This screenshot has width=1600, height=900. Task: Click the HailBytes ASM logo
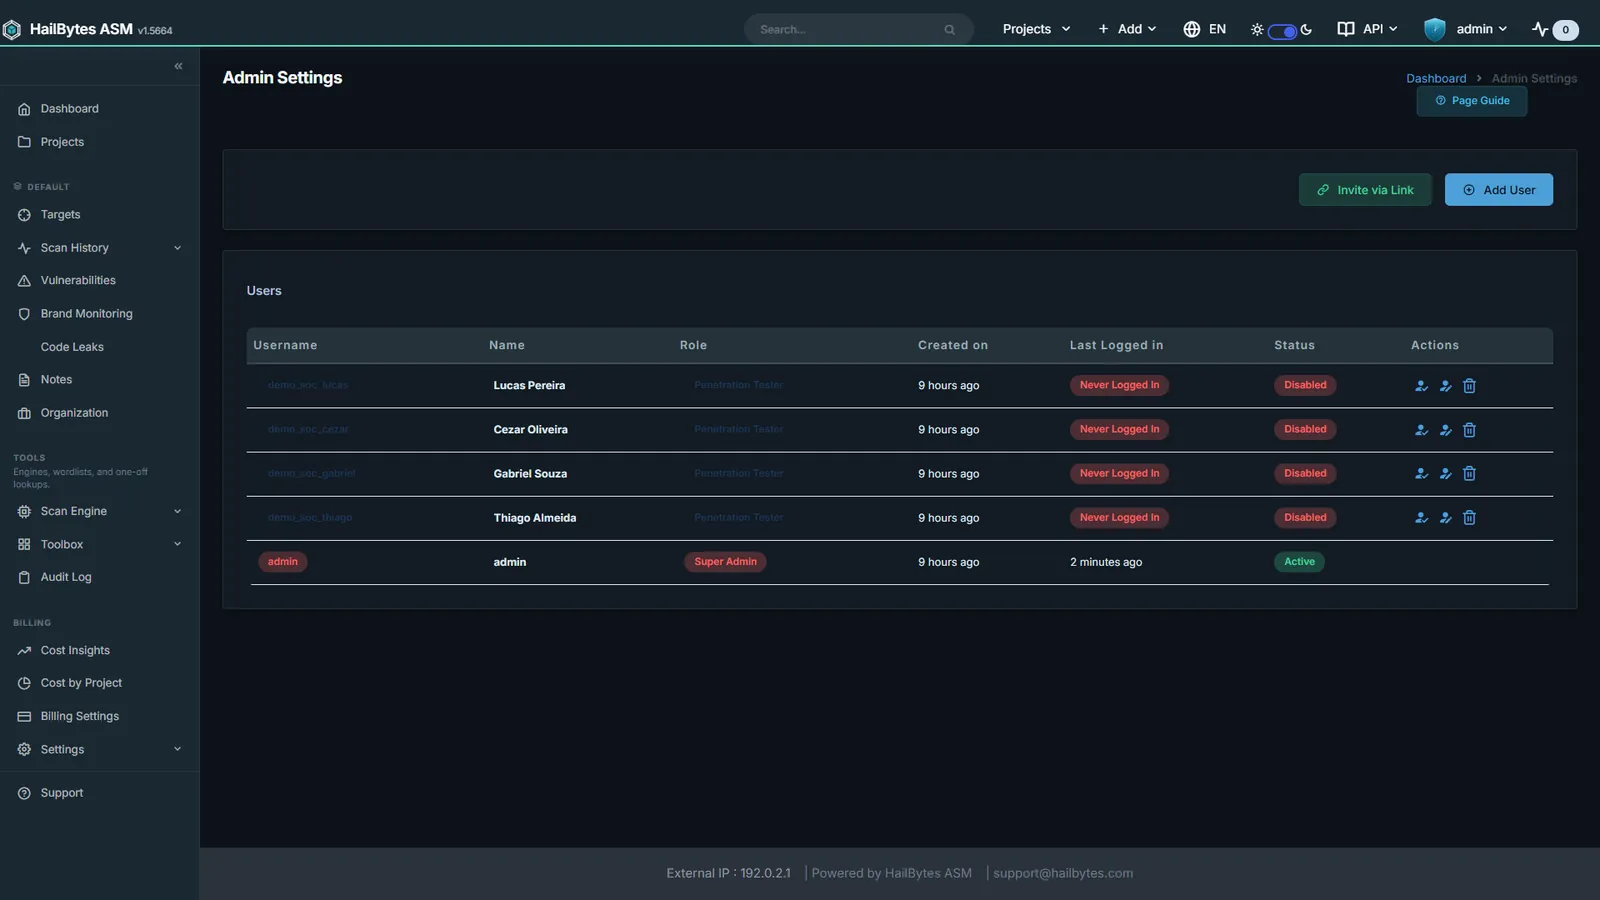click(x=88, y=29)
